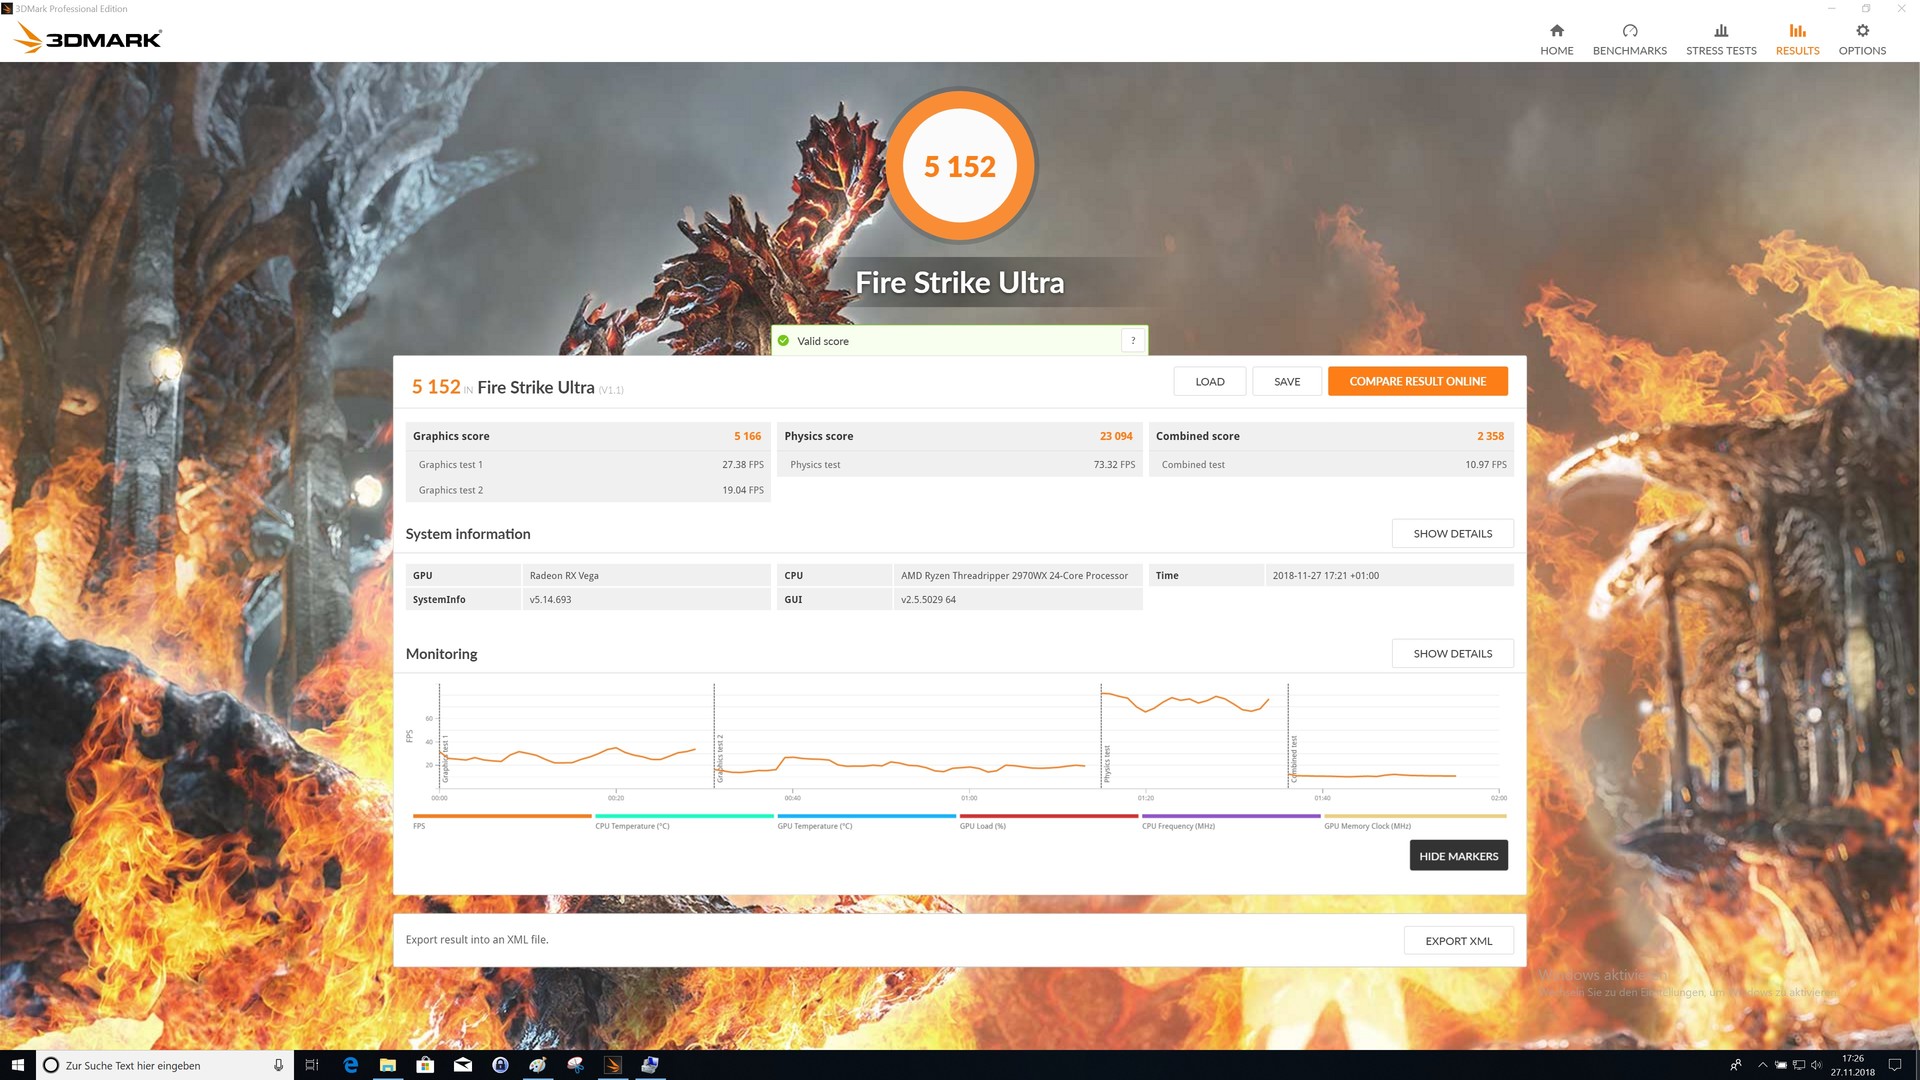1920x1080 pixels.
Task: Go to Benchmarks via gauge icon
Action: coord(1629,31)
